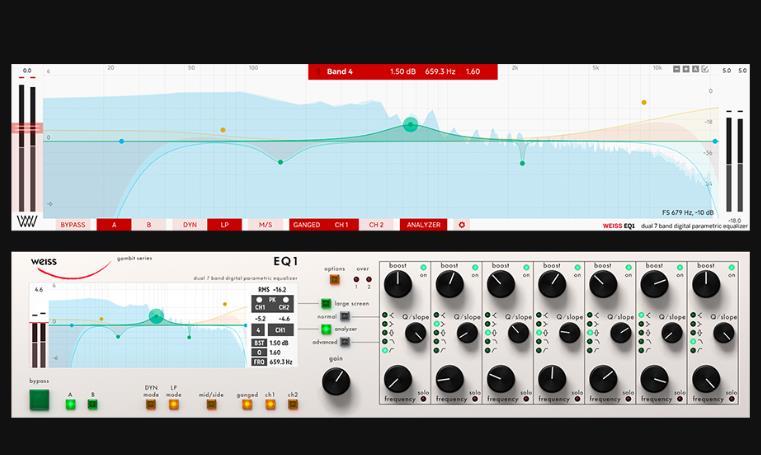Select low-cut filter shape on band 1
761x455 pixels.
[385, 350]
